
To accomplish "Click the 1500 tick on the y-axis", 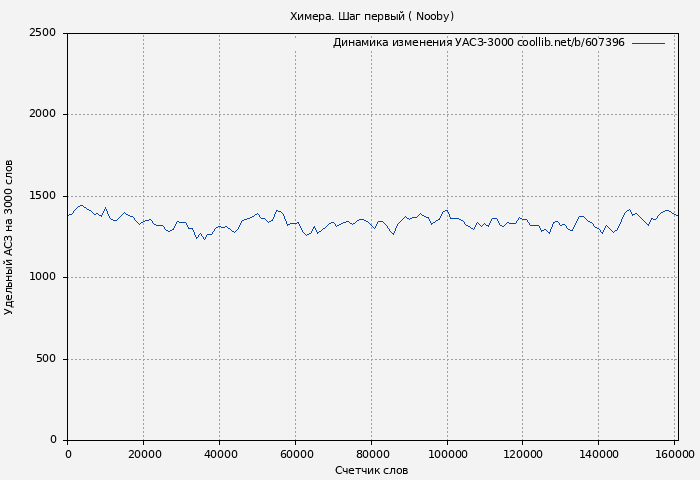I will coord(42,196).
